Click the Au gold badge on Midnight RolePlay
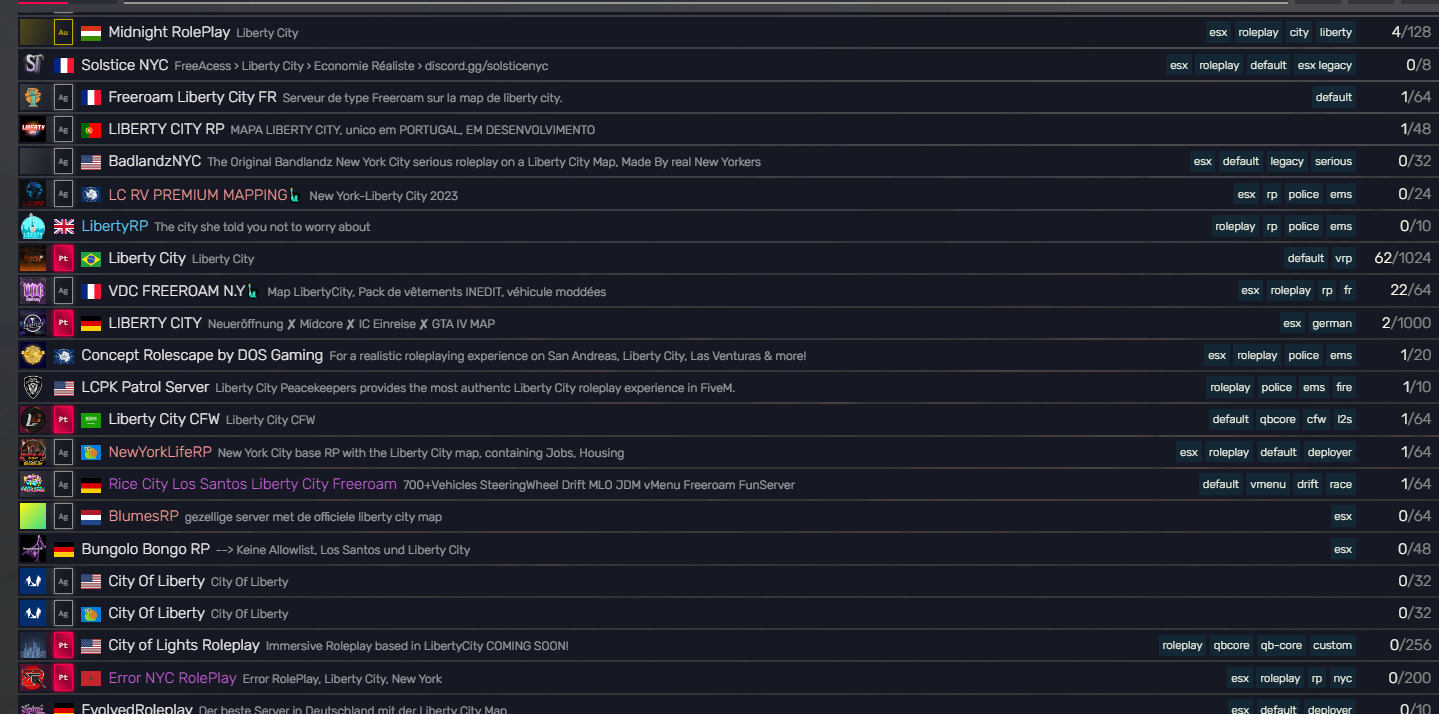Screen dimensions: 1439x714 click(63, 32)
